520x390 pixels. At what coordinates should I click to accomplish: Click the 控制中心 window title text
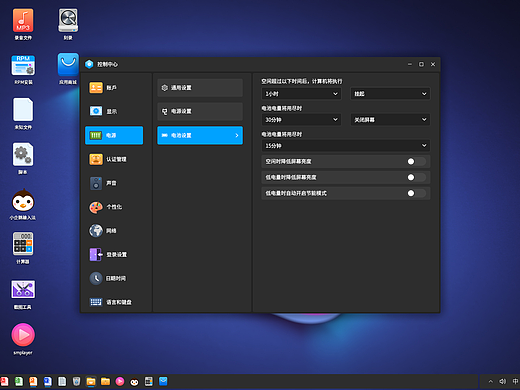coord(107,64)
